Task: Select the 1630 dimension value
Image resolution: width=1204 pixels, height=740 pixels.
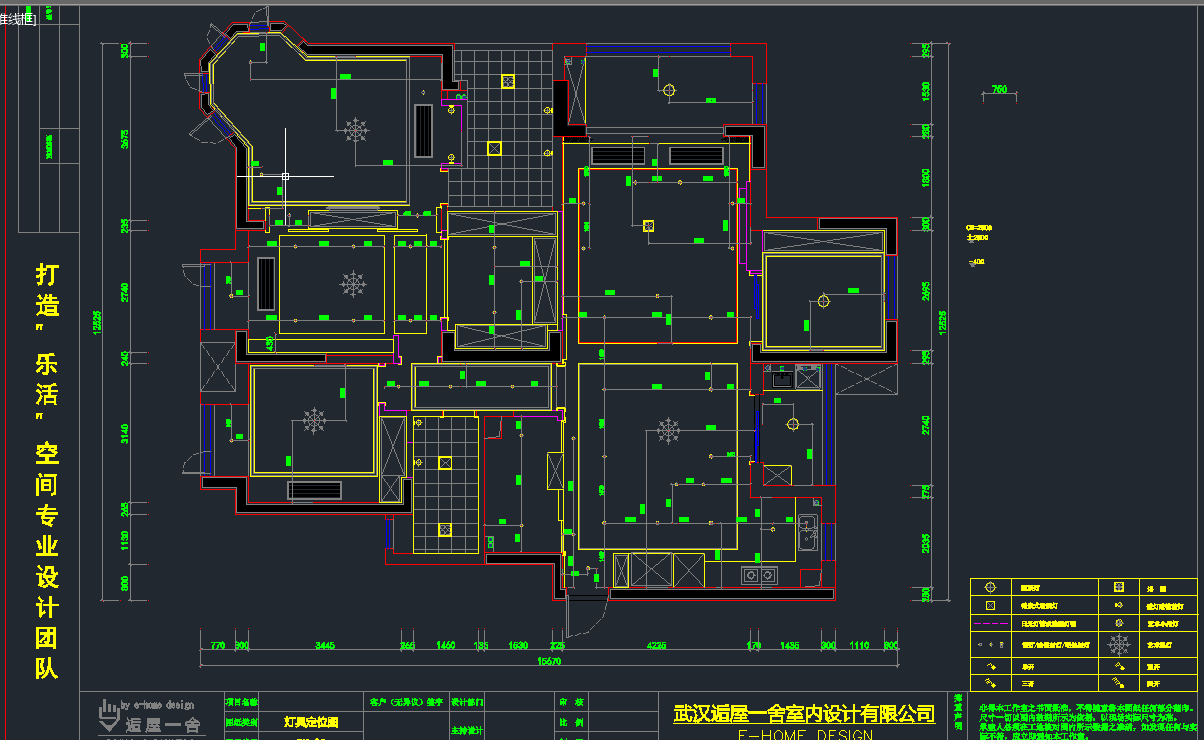Action: 518,646
